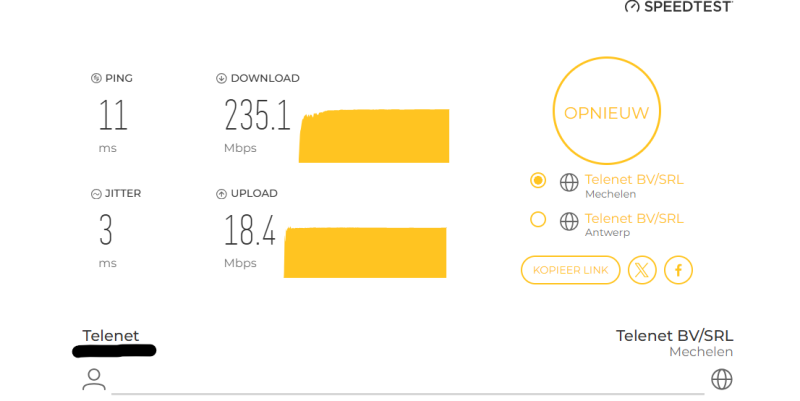The image size is (800, 401).
Task: Start test again with OPNIEUW button
Action: [607, 111]
